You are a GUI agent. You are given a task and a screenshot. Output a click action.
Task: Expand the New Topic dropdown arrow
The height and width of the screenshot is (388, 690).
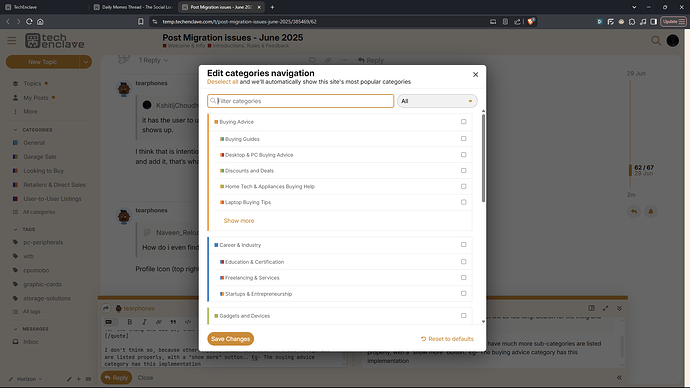[x=86, y=62]
